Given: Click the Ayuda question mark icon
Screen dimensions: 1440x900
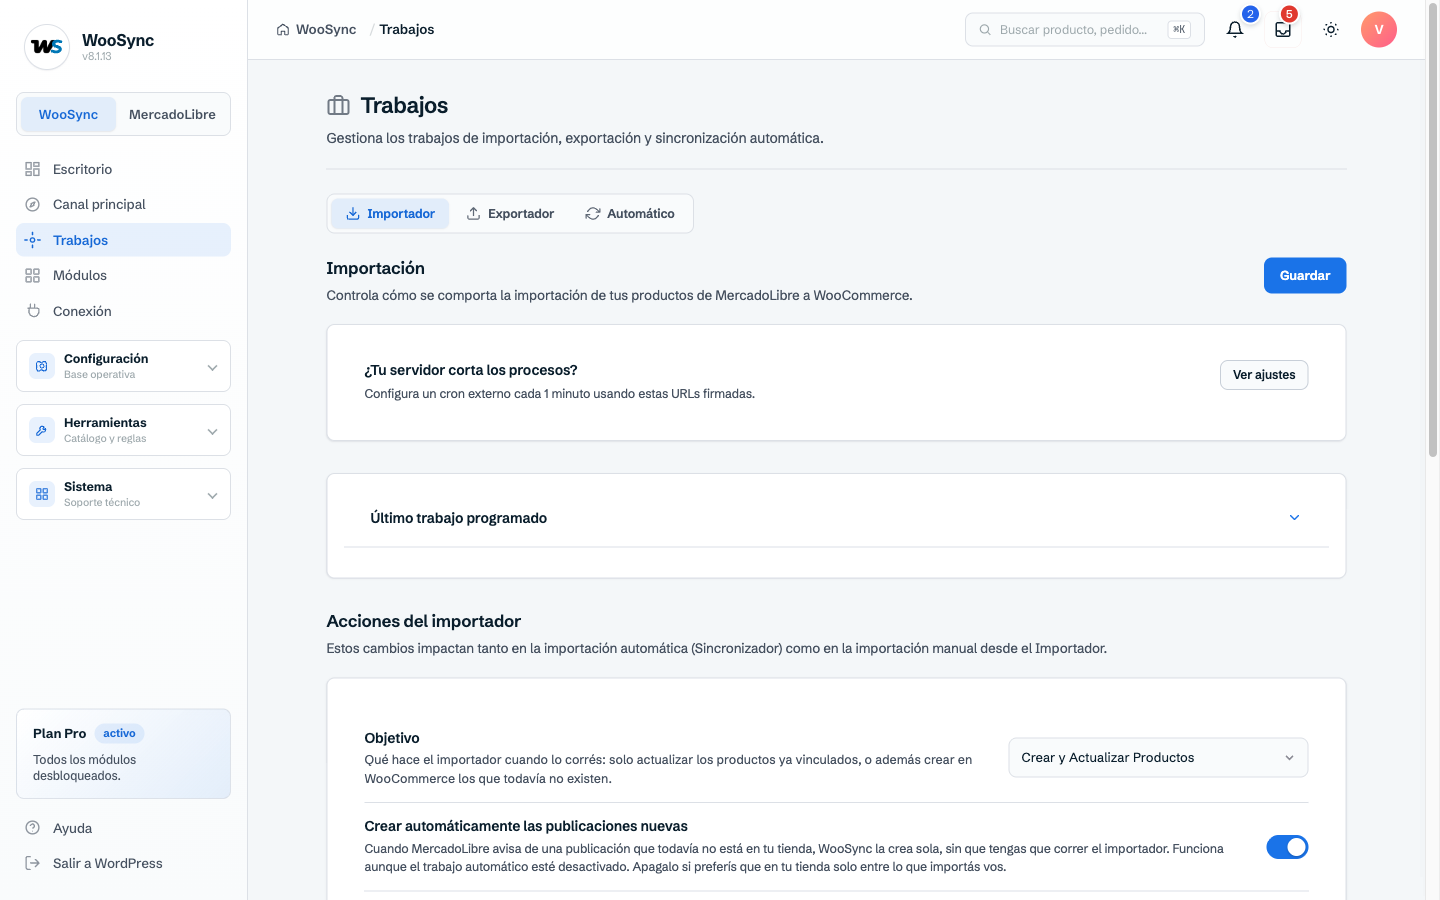Looking at the screenshot, I should tap(33, 828).
